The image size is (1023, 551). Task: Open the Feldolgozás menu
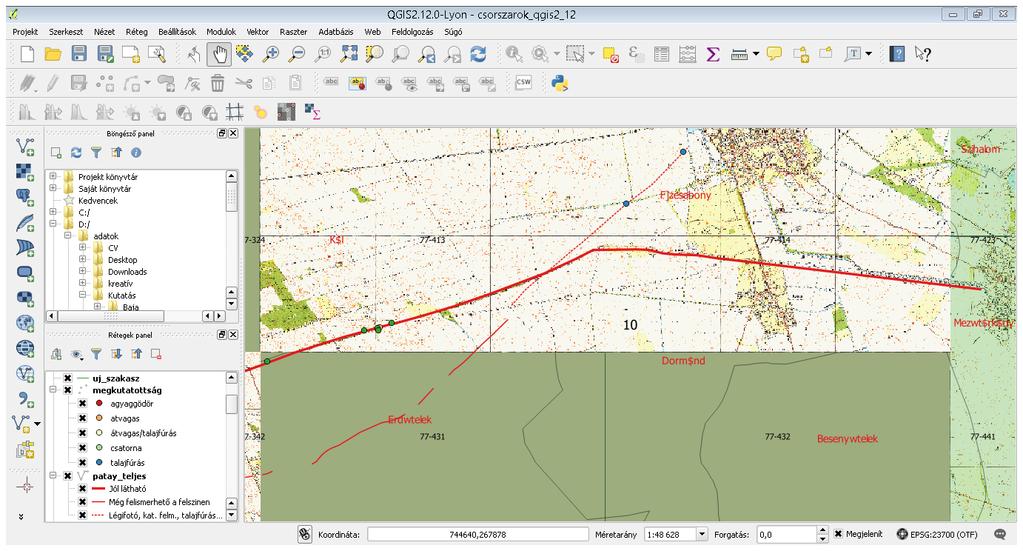tap(412, 31)
